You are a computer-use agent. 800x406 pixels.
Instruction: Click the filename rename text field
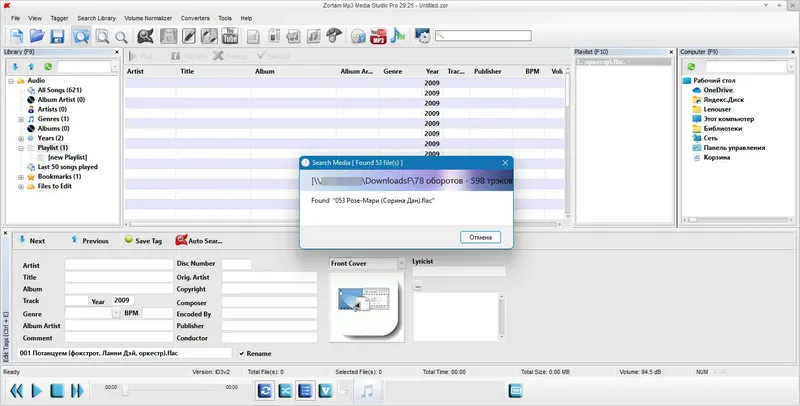124,353
